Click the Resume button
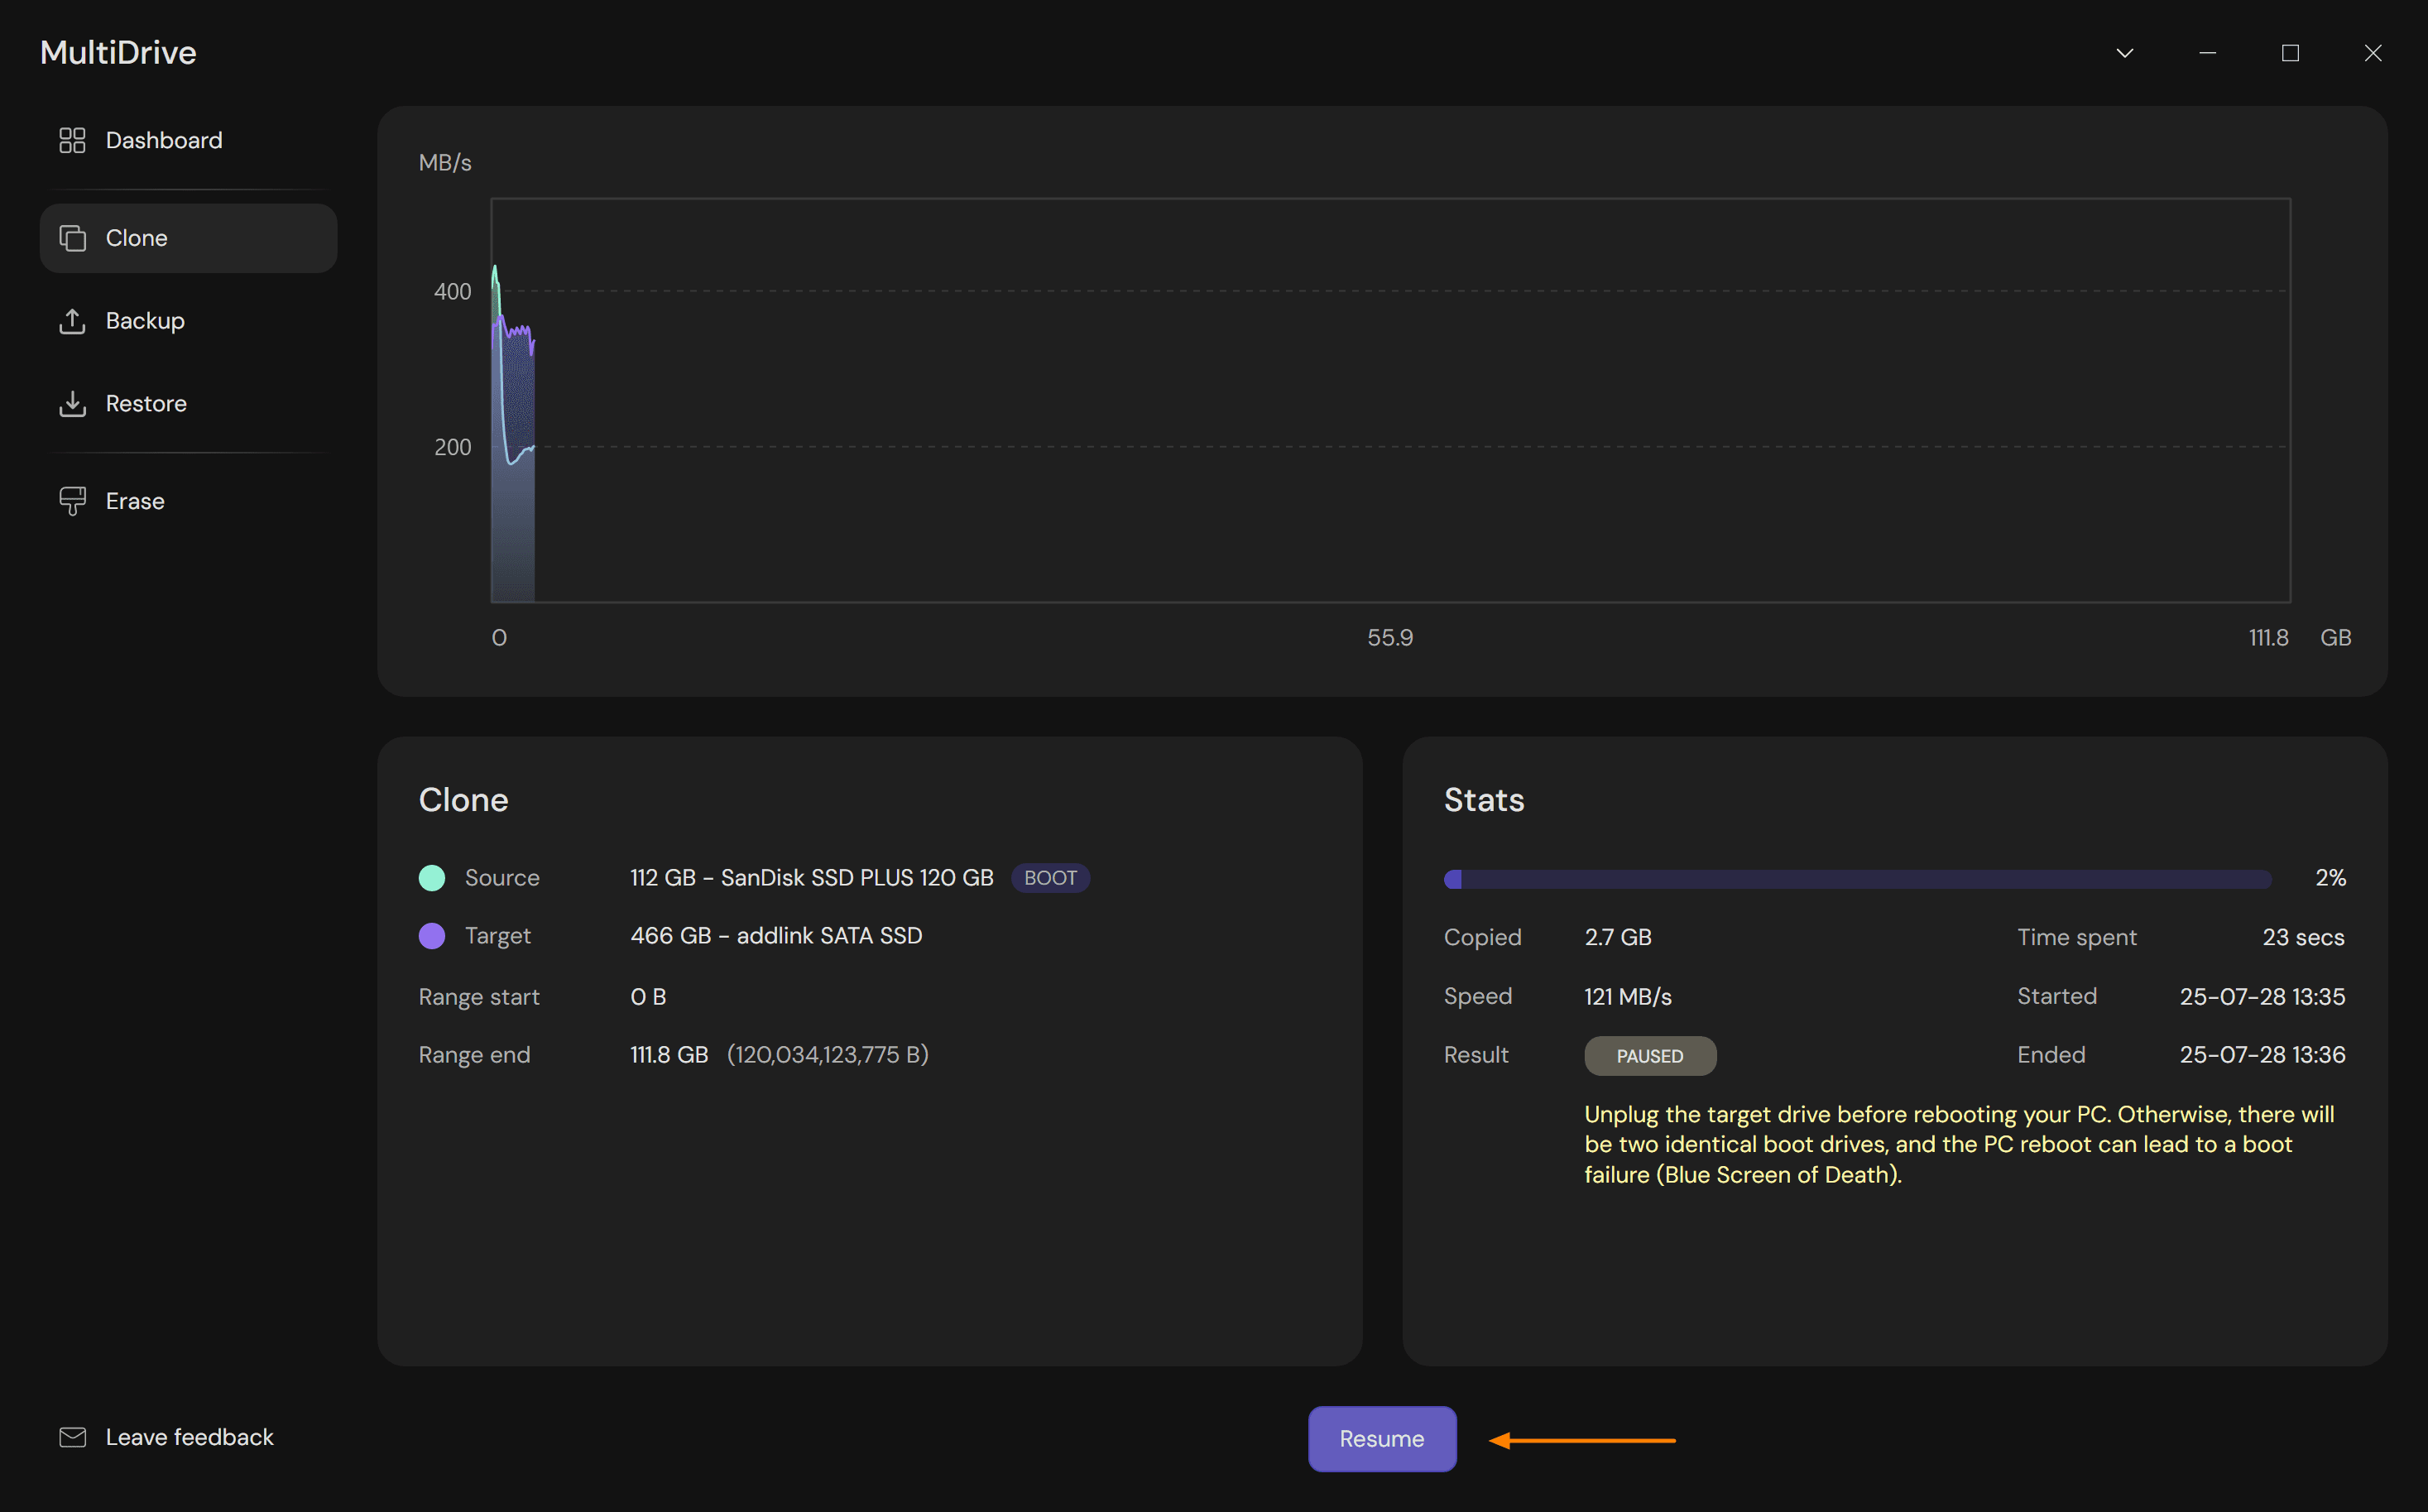This screenshot has width=2428, height=1512. [x=1381, y=1438]
